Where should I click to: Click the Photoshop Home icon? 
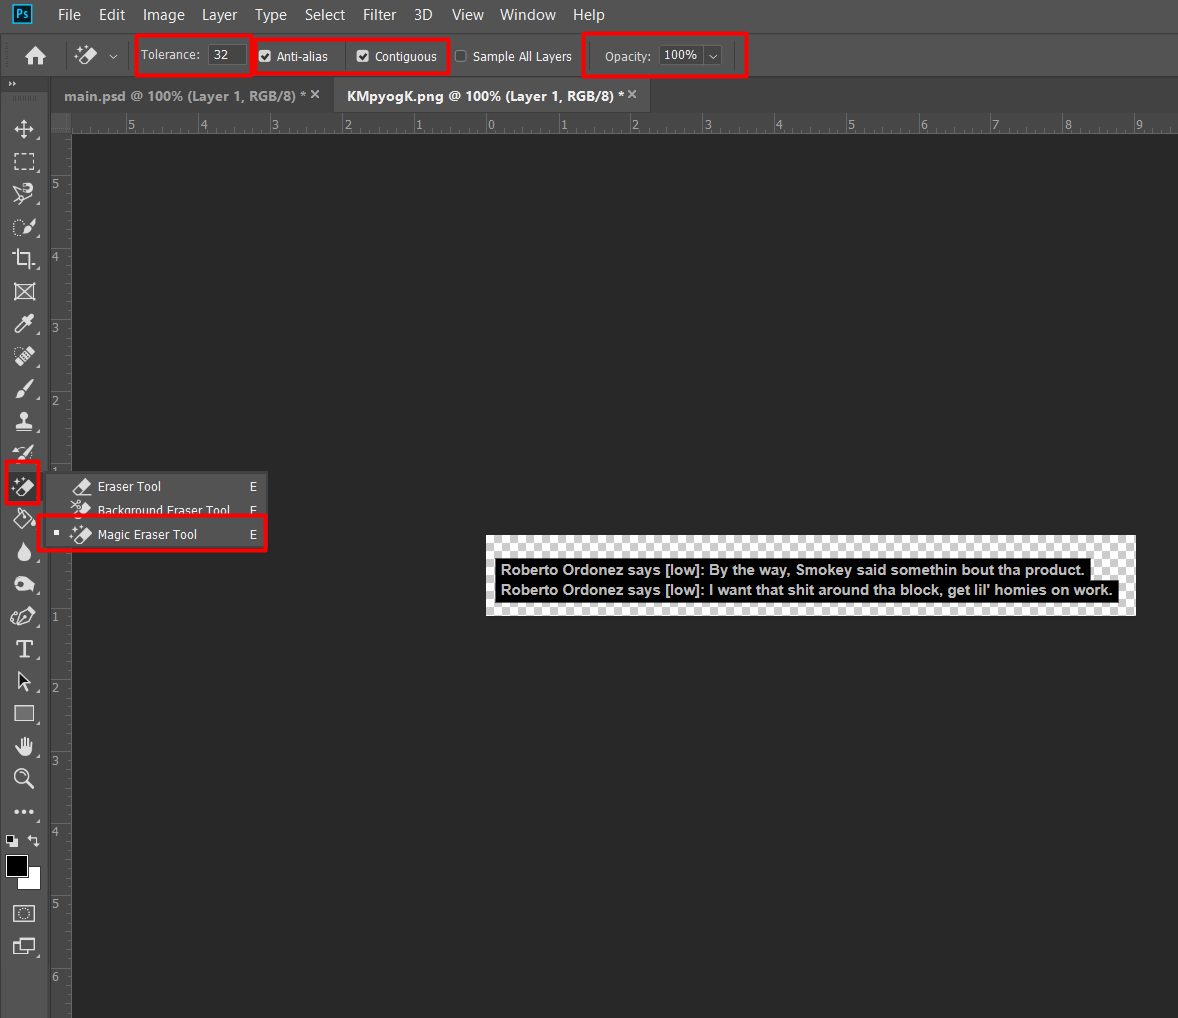pos(36,56)
